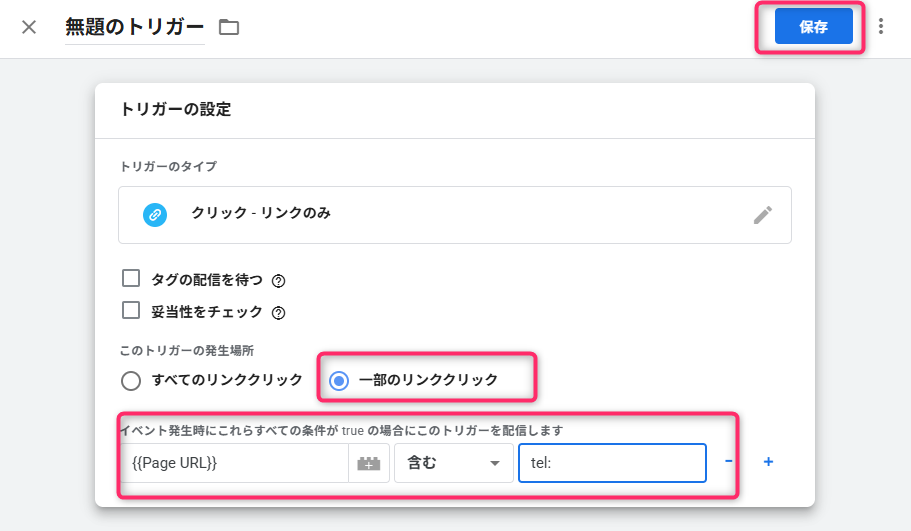This screenshot has height=531, width=911.
Task: Remove the condition row with minus button
Action: point(729,462)
